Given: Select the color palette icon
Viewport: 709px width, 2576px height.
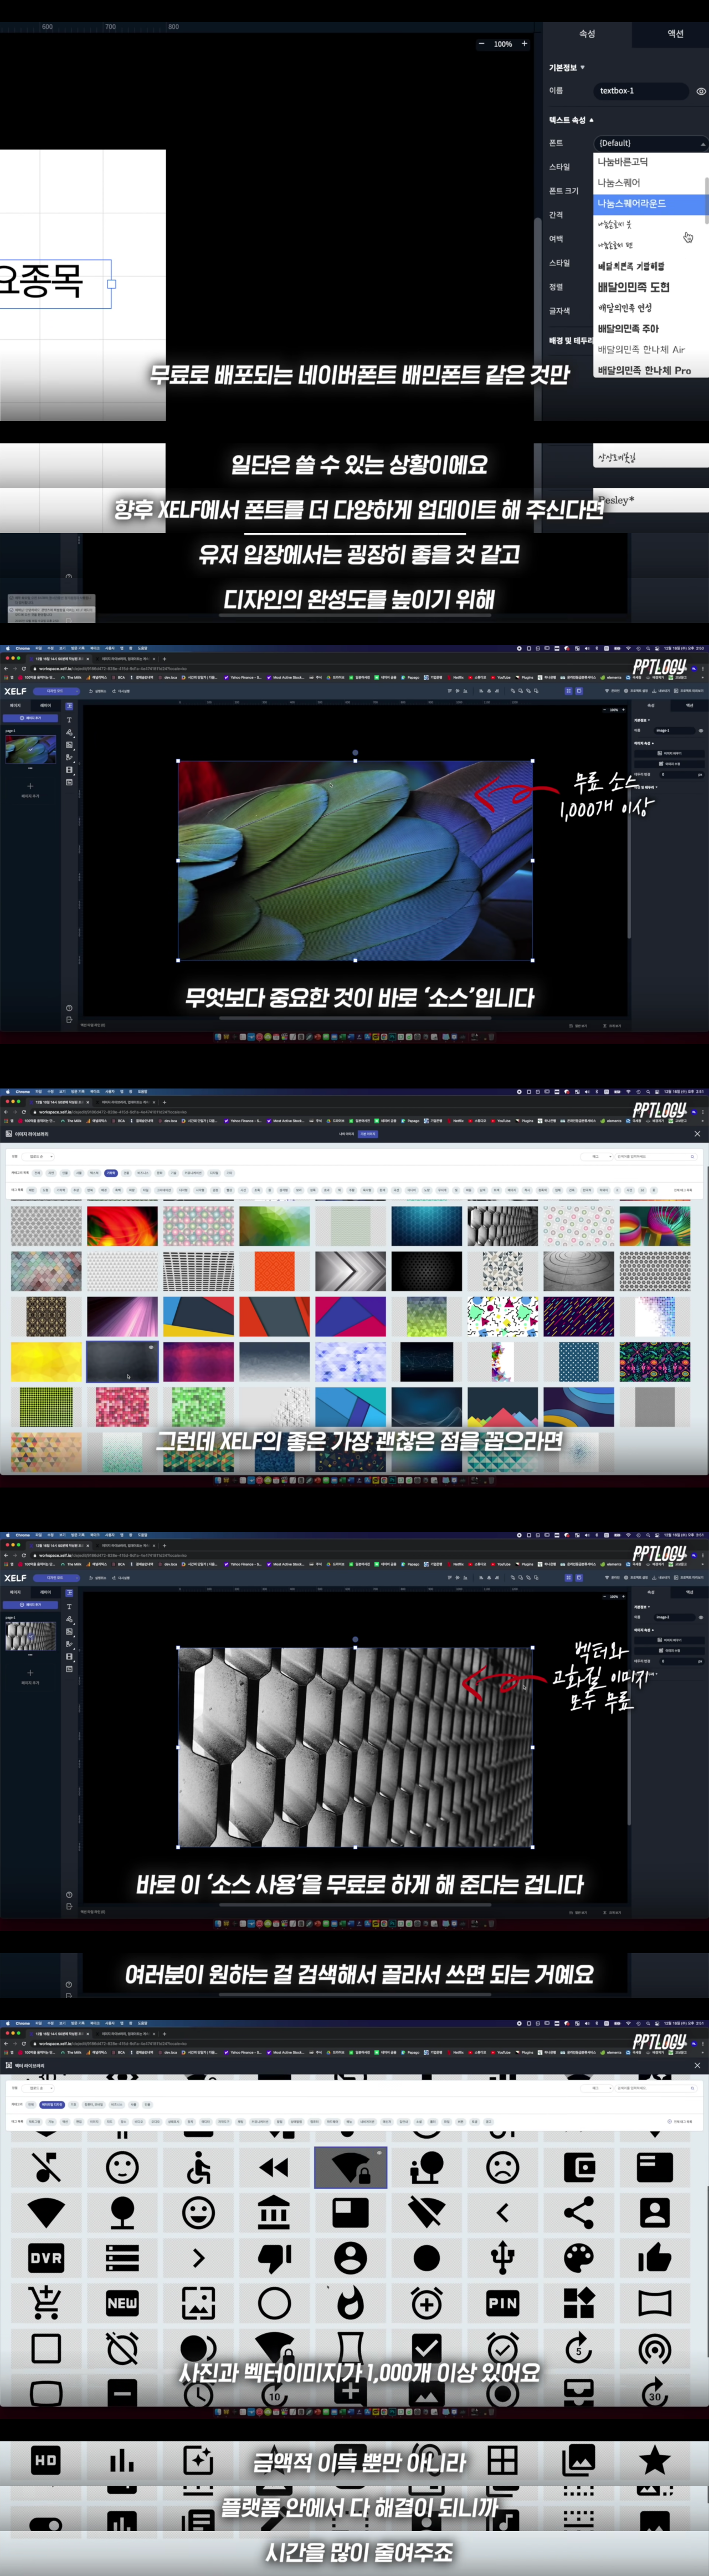Looking at the screenshot, I should coord(579,2258).
